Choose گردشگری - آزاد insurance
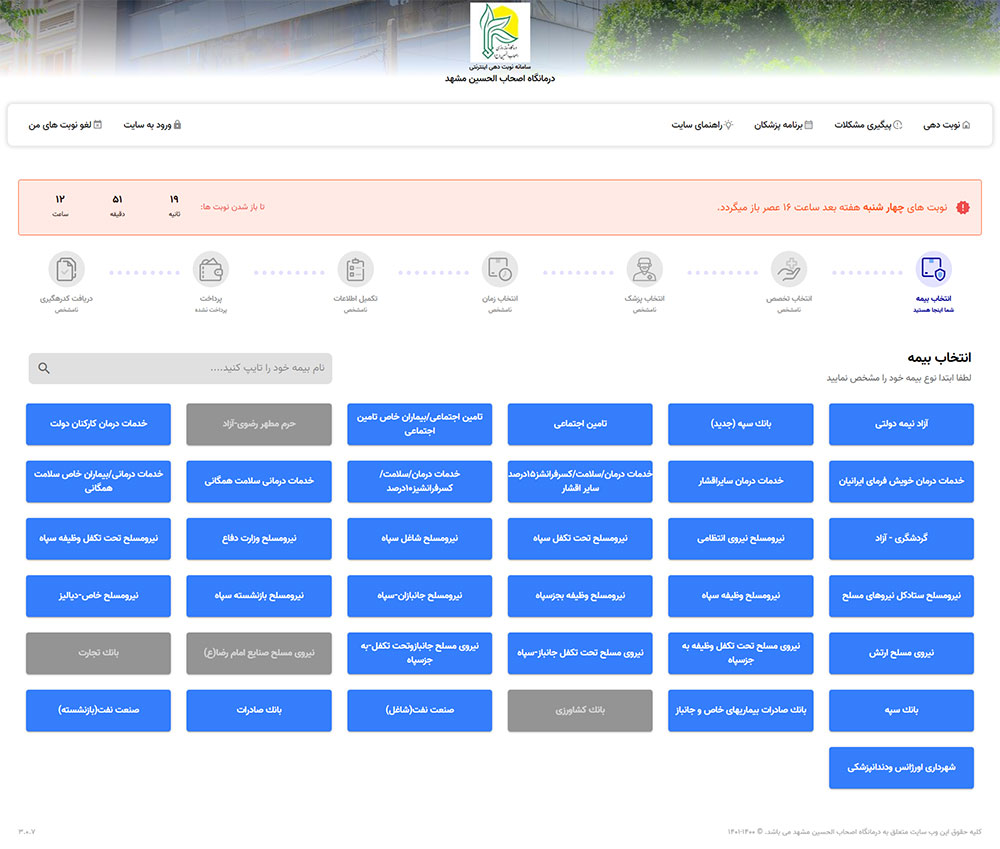This screenshot has width=1000, height=849. click(901, 539)
